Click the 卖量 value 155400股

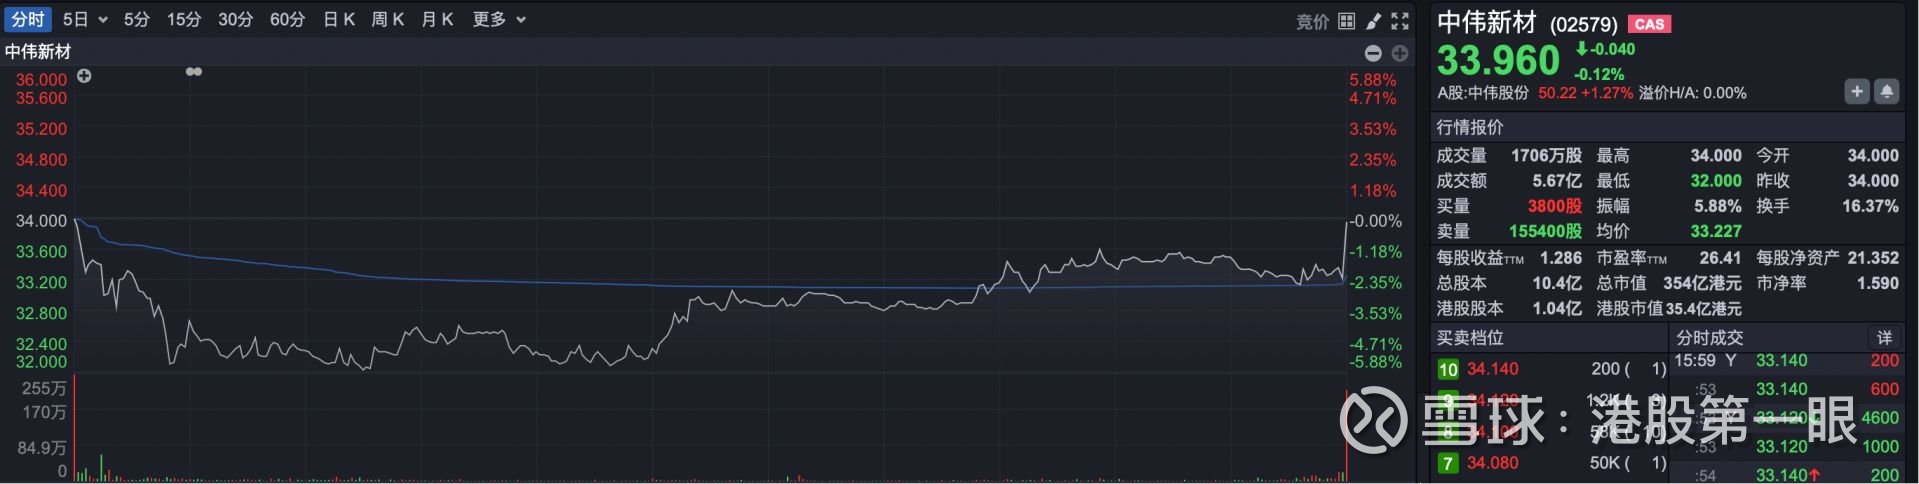point(1545,231)
